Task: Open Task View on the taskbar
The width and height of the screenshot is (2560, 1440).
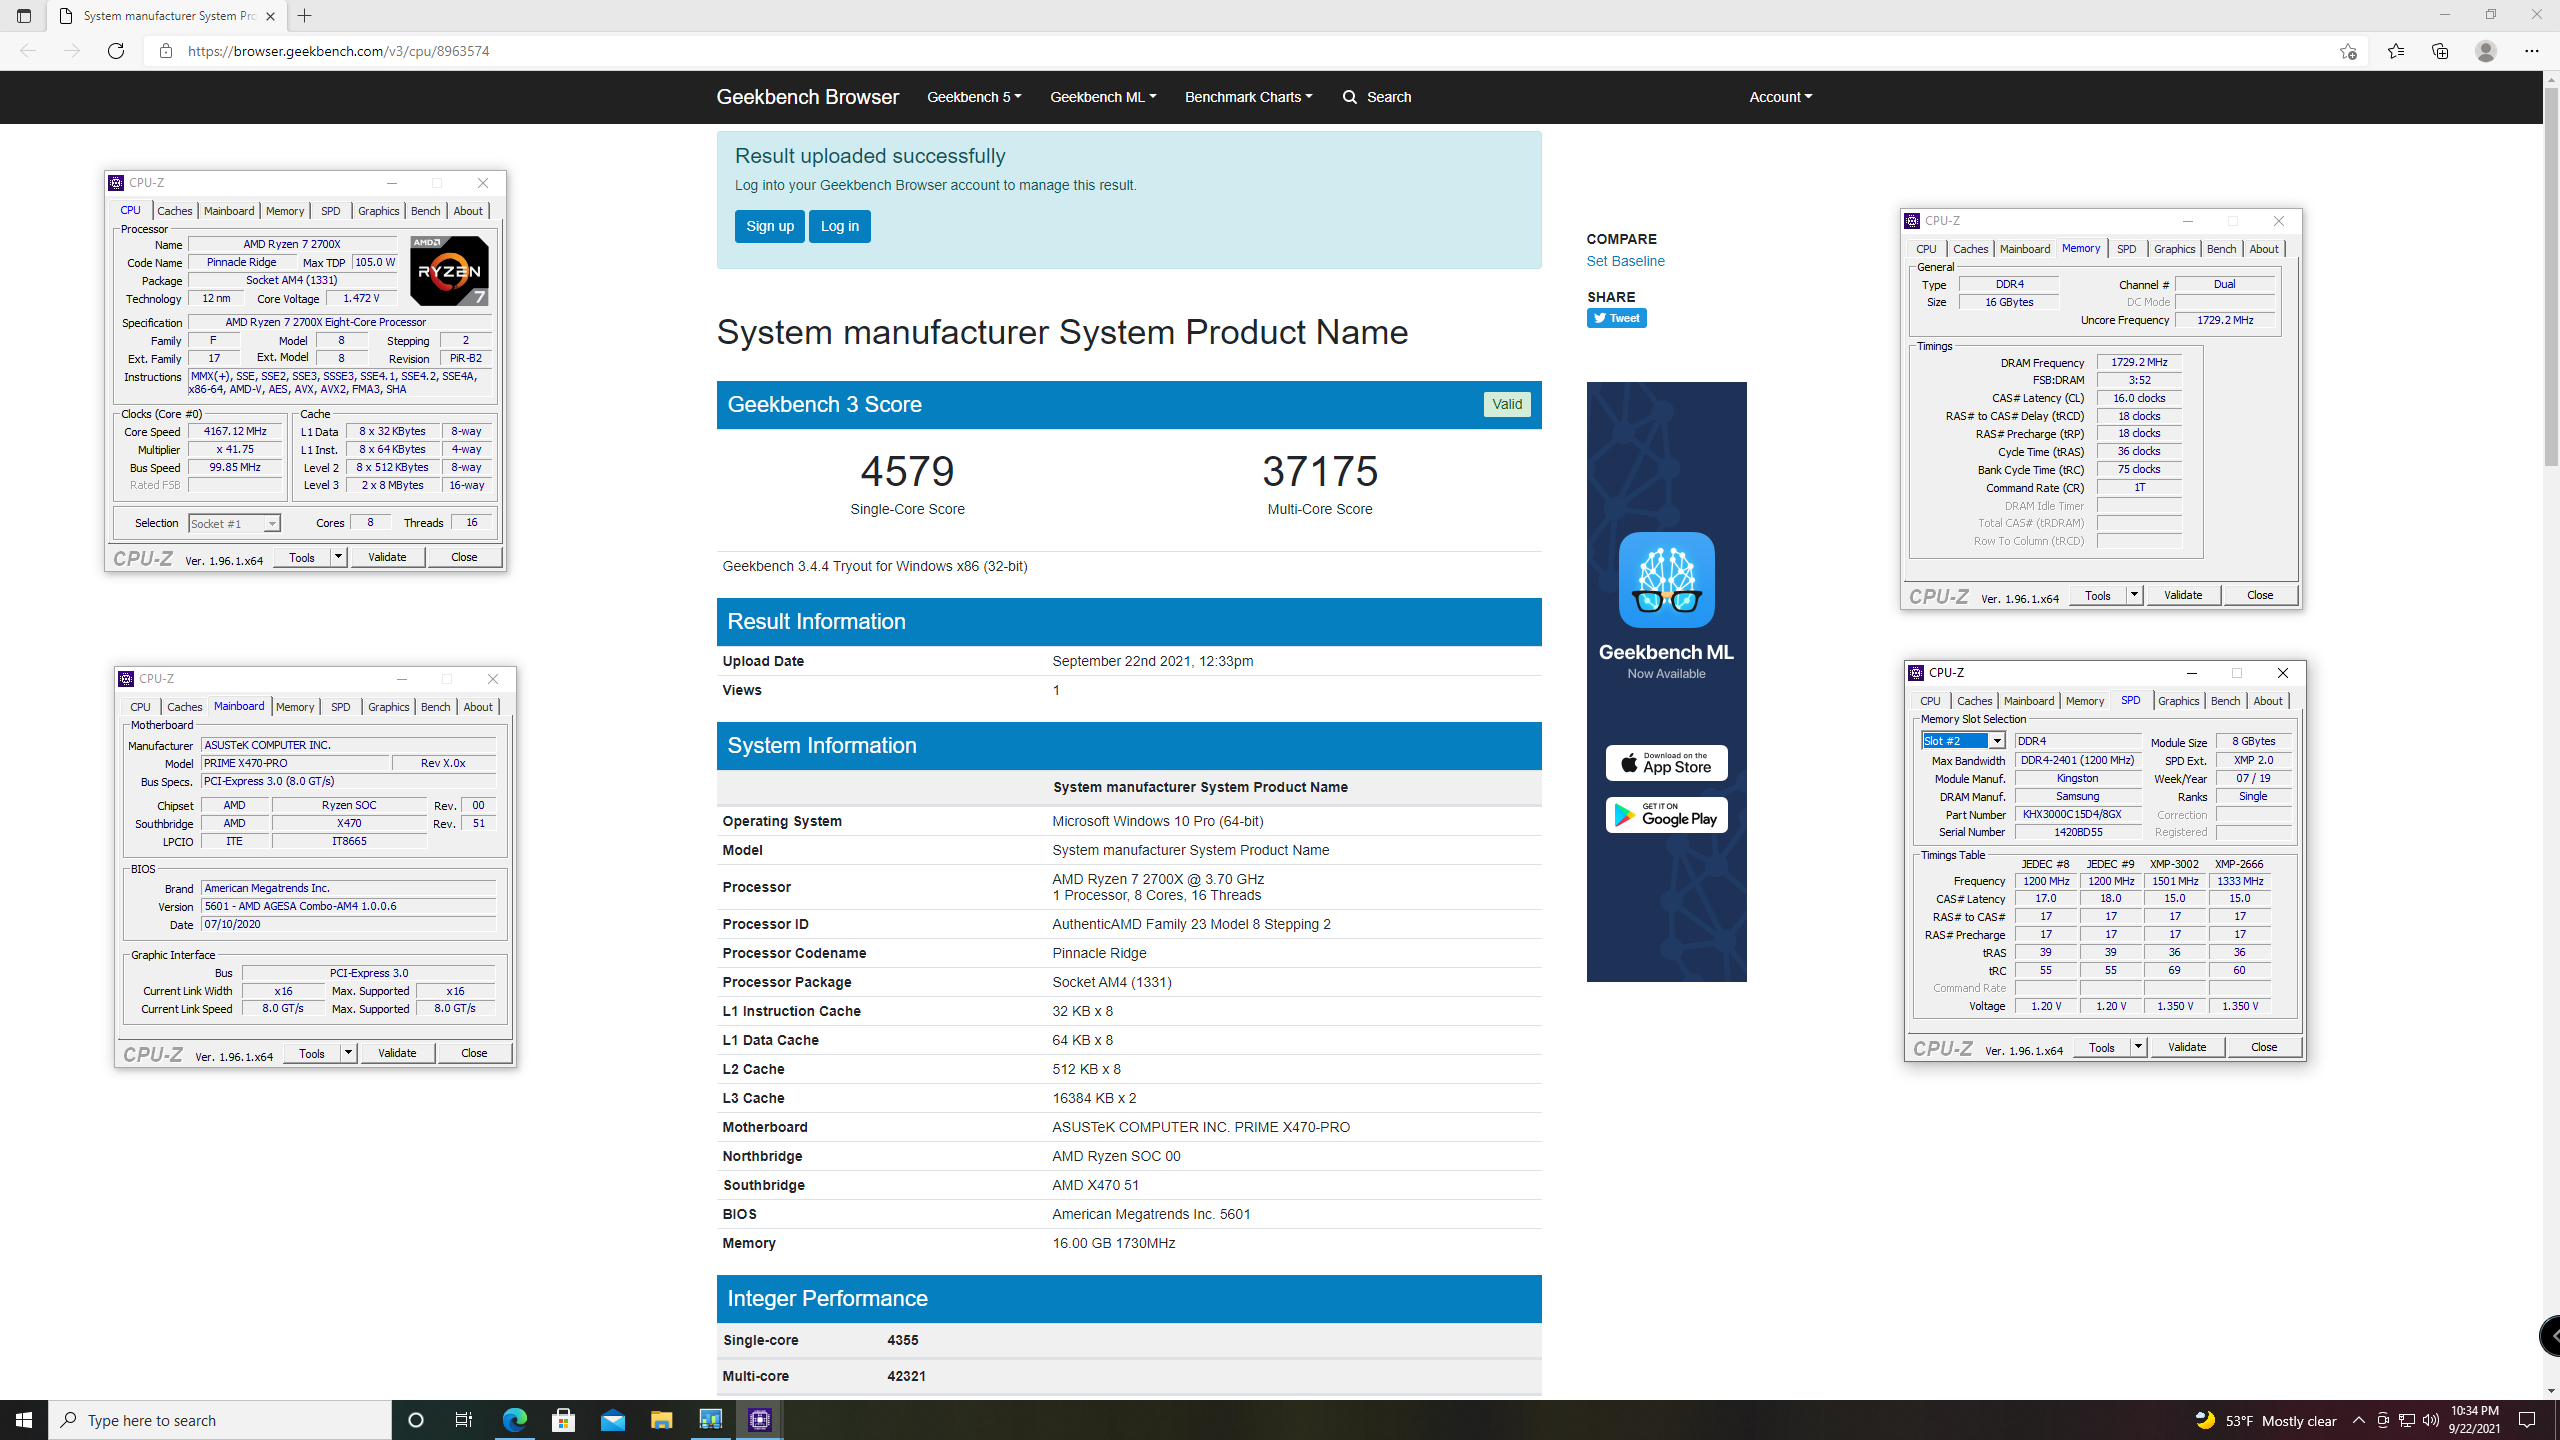Action: pyautogui.click(x=464, y=1420)
